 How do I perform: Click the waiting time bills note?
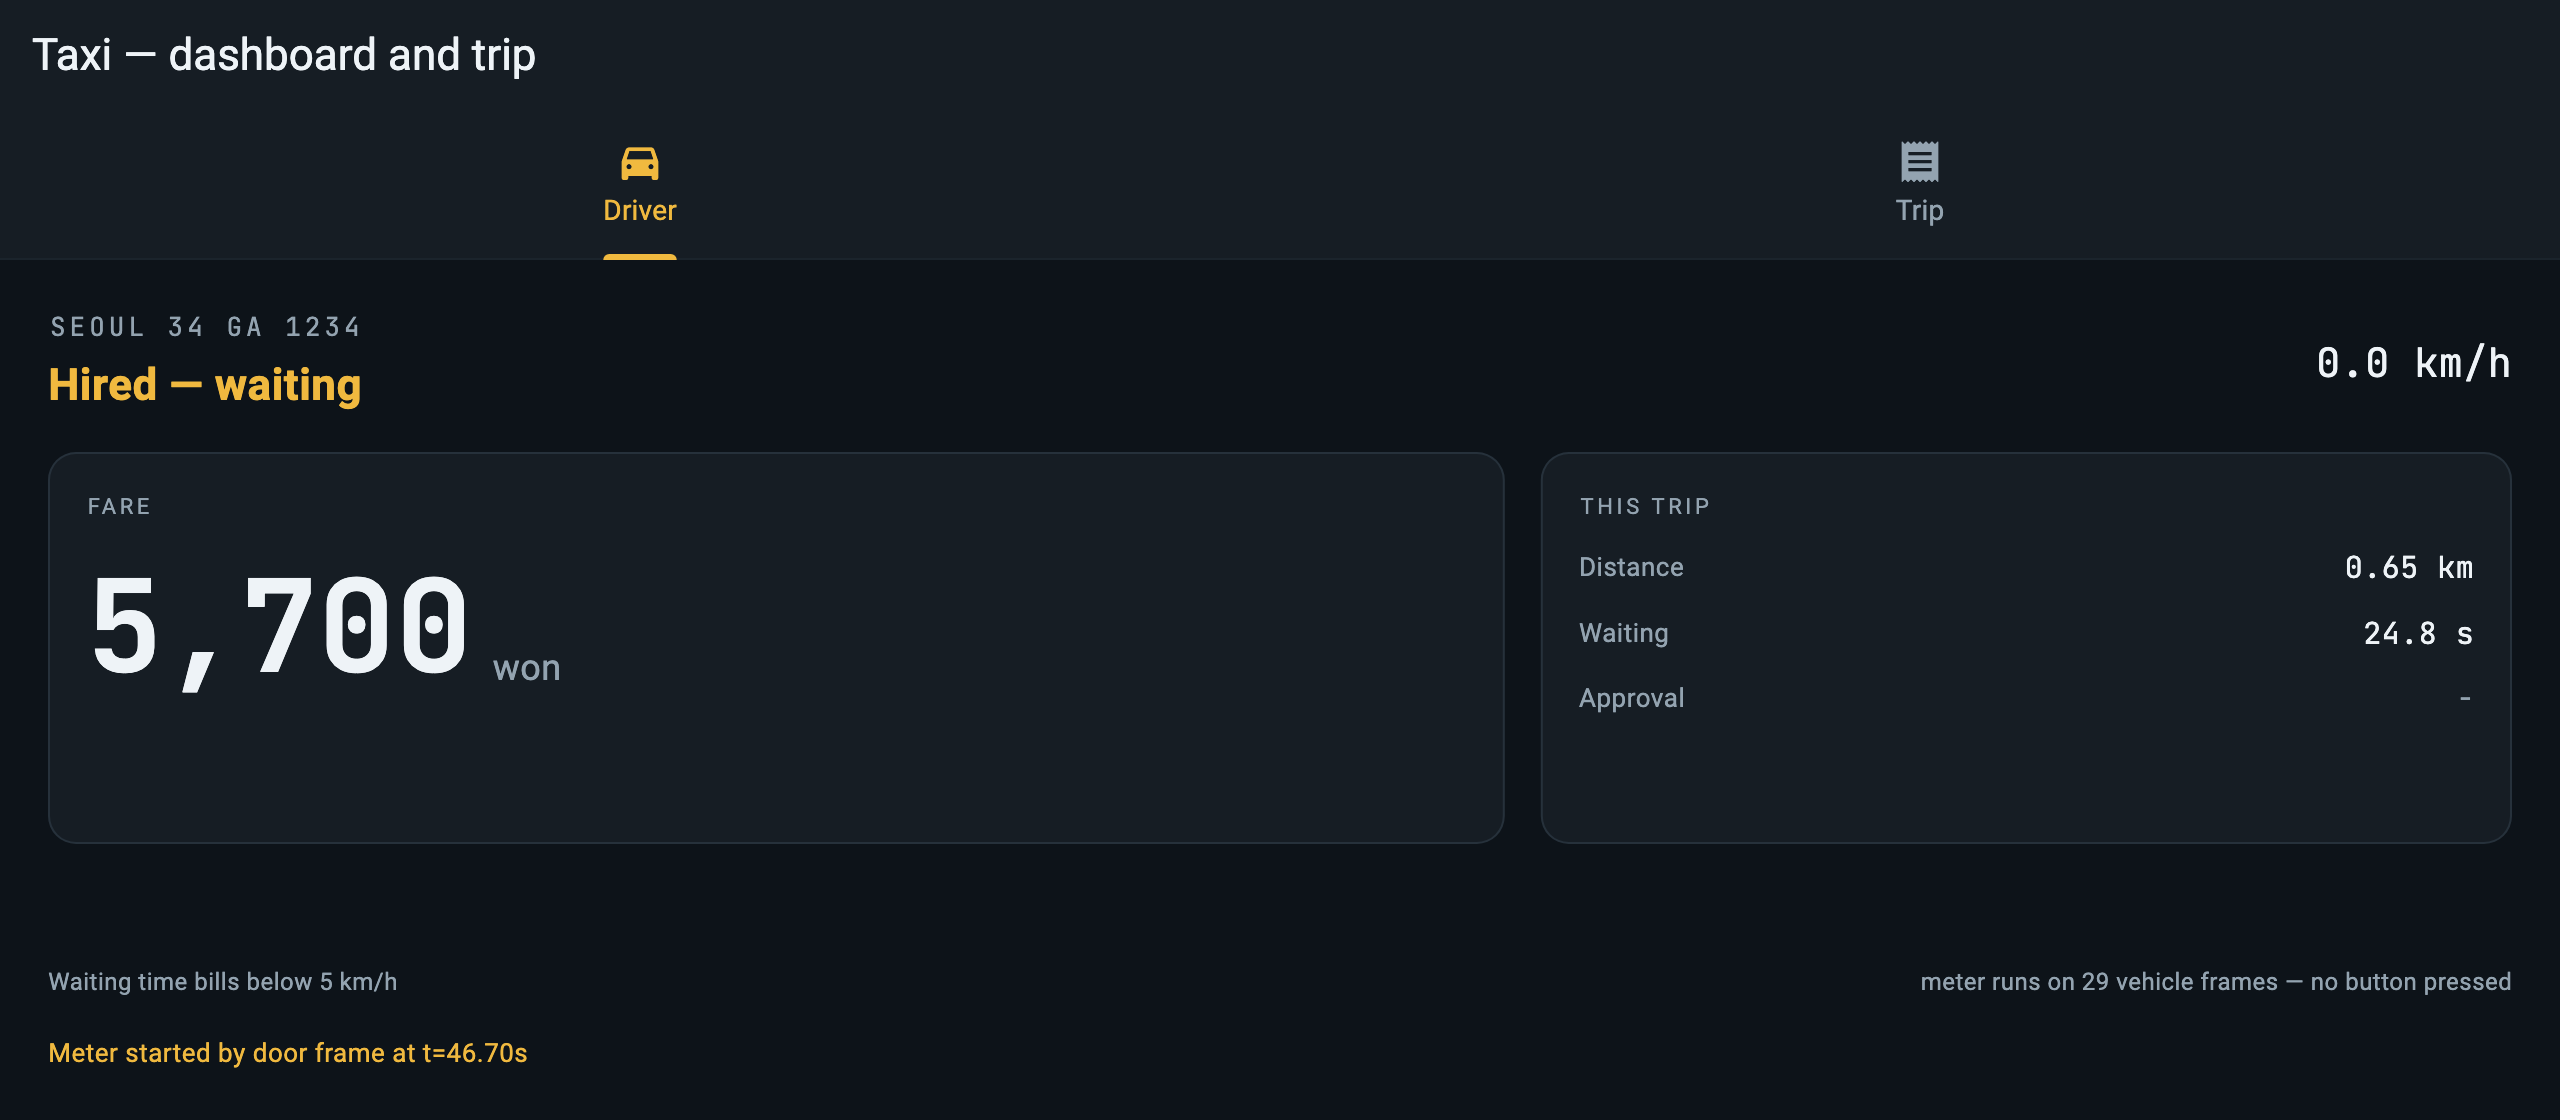[223, 982]
